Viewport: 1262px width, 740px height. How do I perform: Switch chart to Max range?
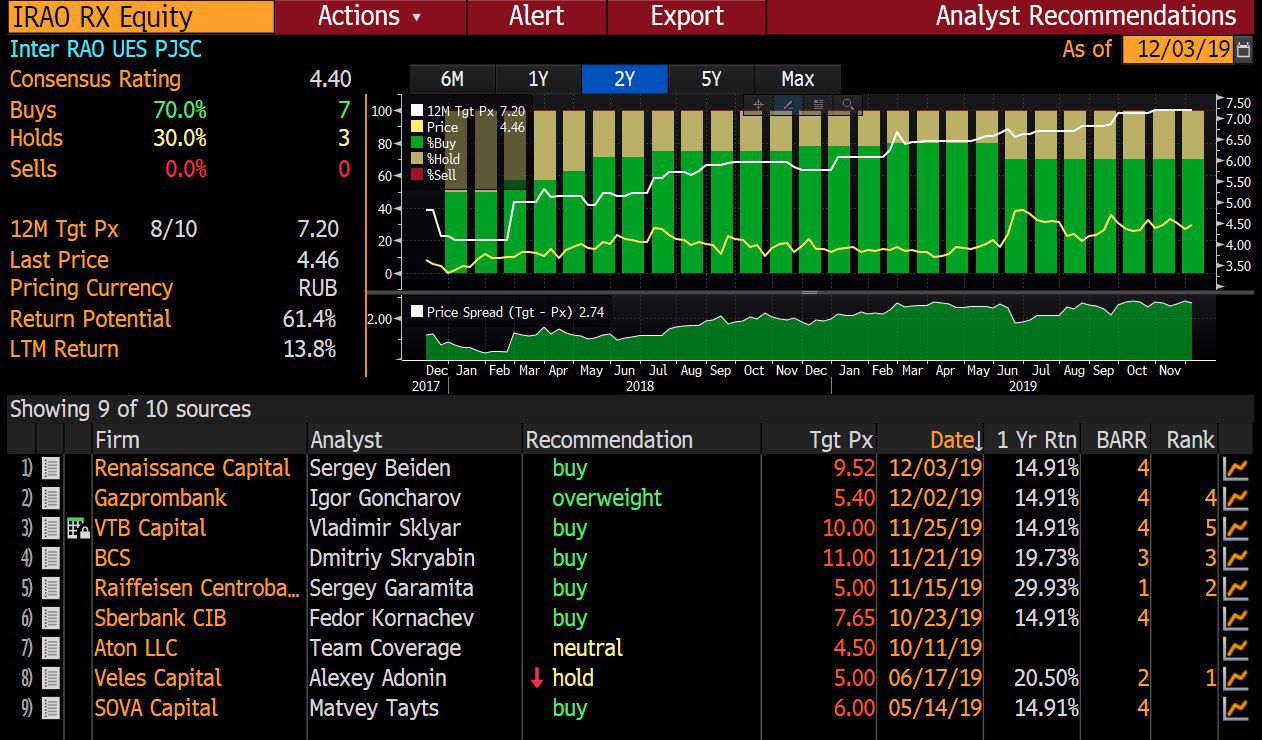tap(798, 79)
